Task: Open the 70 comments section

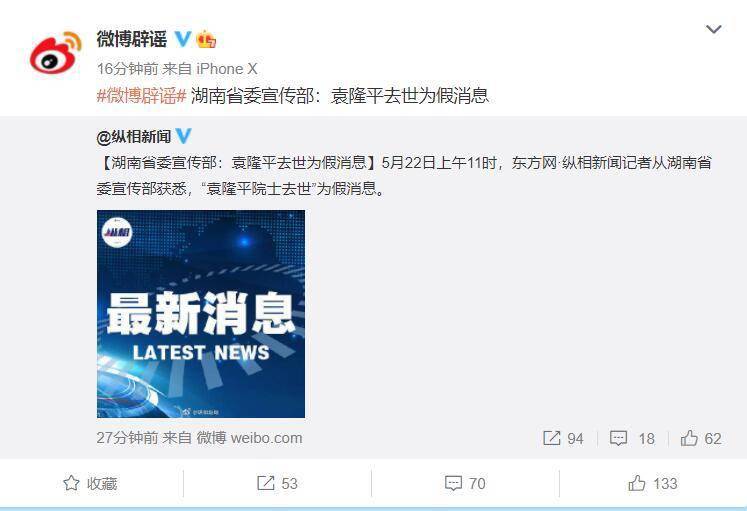Action: click(465, 484)
